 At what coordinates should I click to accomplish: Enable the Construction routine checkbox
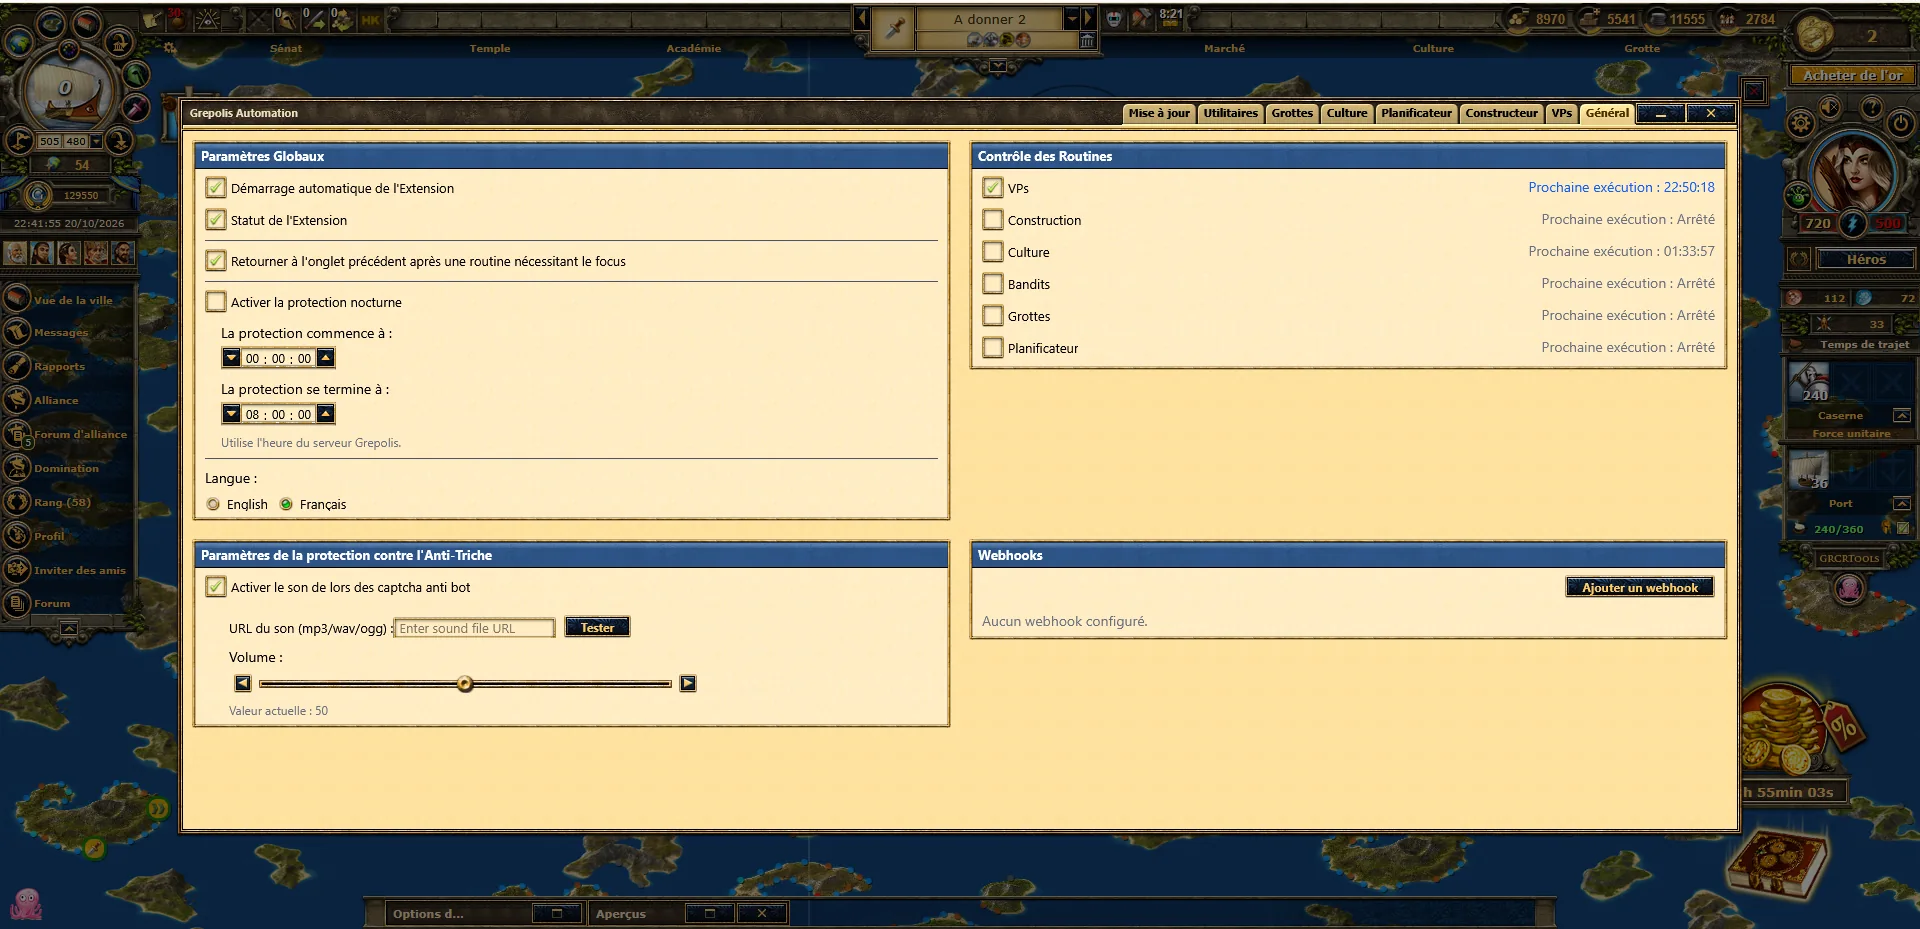pos(993,220)
